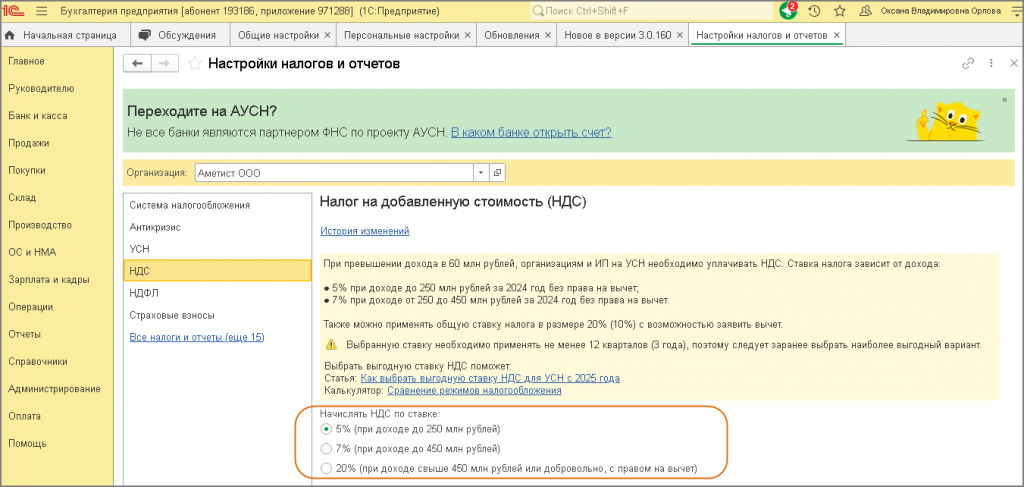Copy link to this page icon
The height and width of the screenshot is (487, 1024).
click(x=968, y=63)
